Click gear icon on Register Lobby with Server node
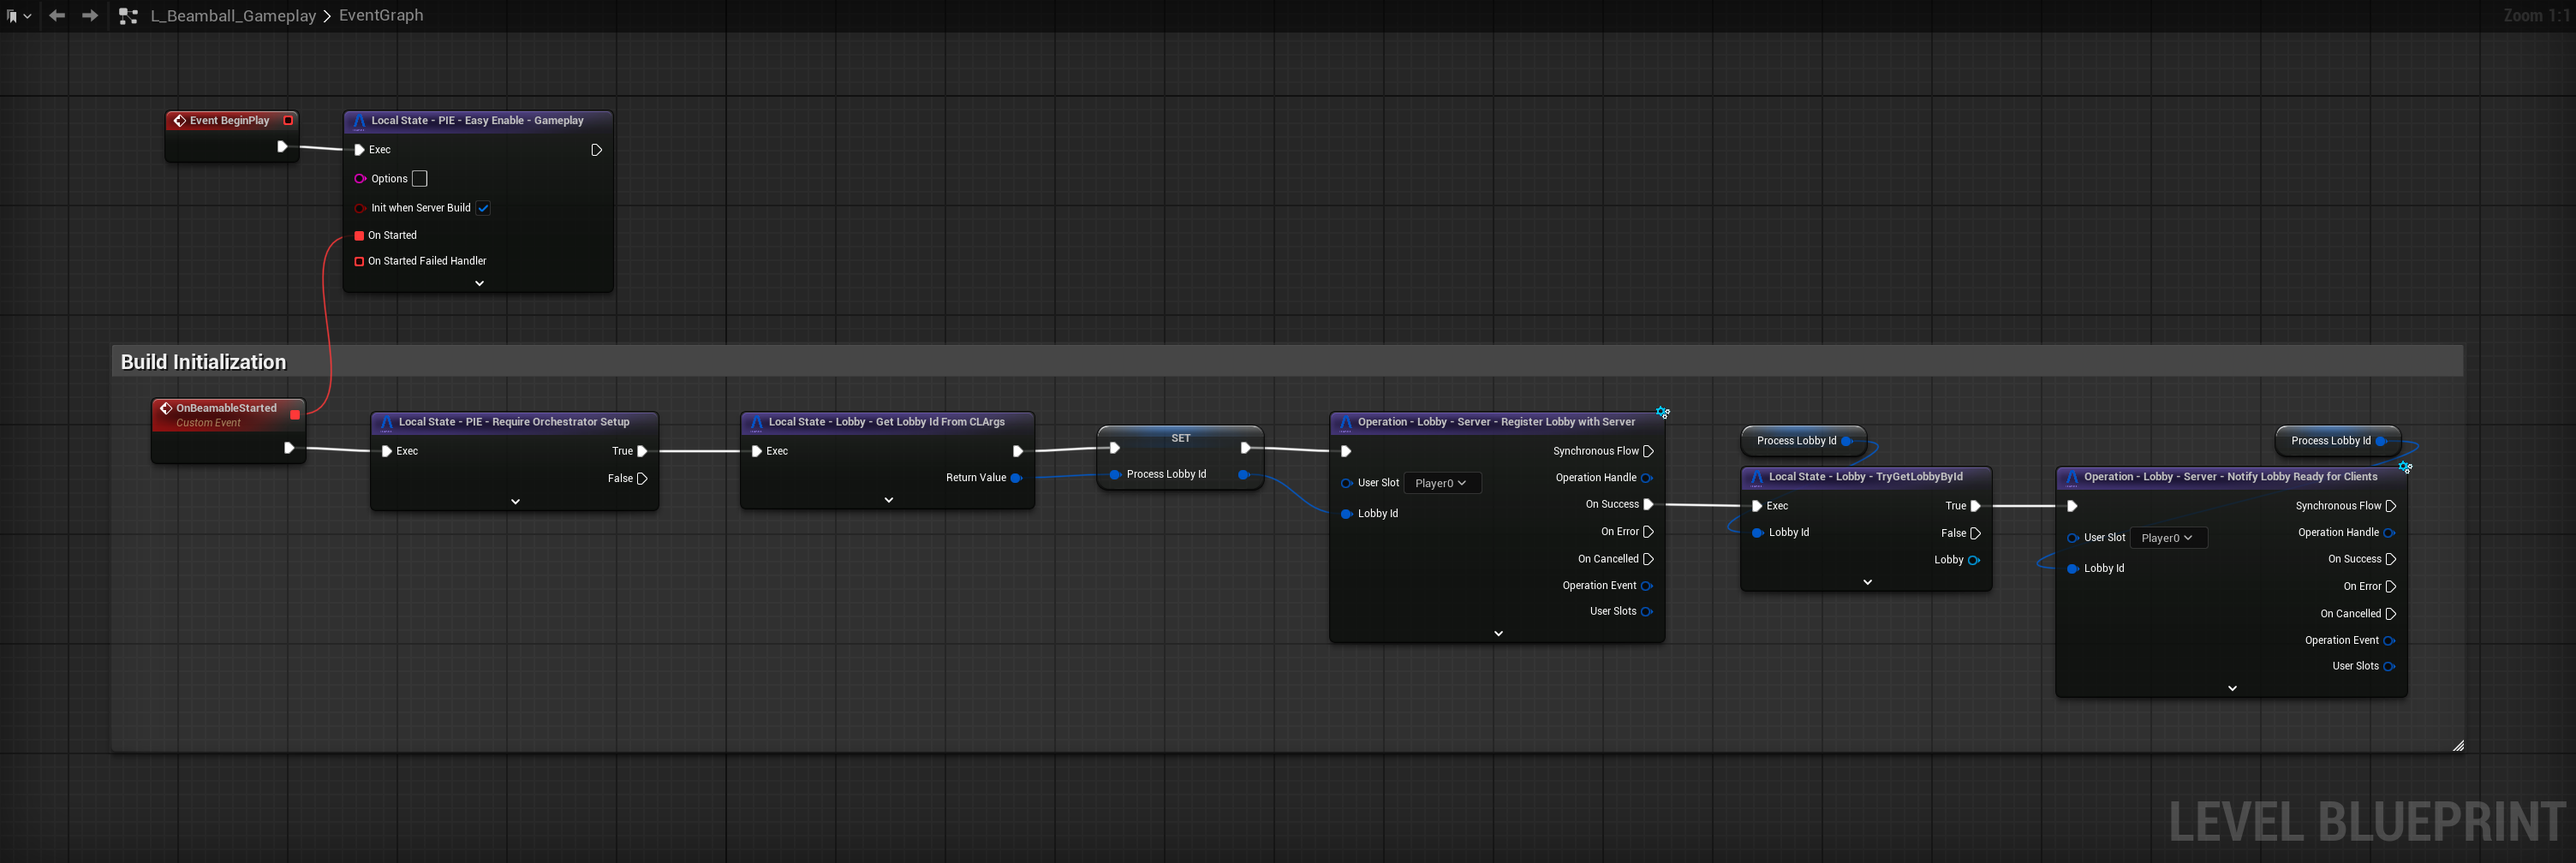The width and height of the screenshot is (2576, 863). 1662,412
